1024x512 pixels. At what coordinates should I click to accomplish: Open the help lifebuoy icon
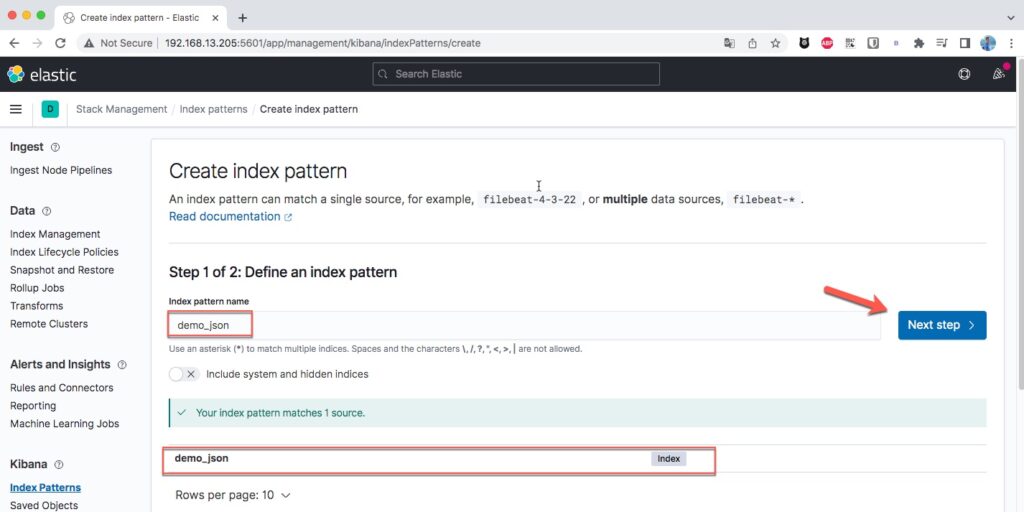(964, 74)
